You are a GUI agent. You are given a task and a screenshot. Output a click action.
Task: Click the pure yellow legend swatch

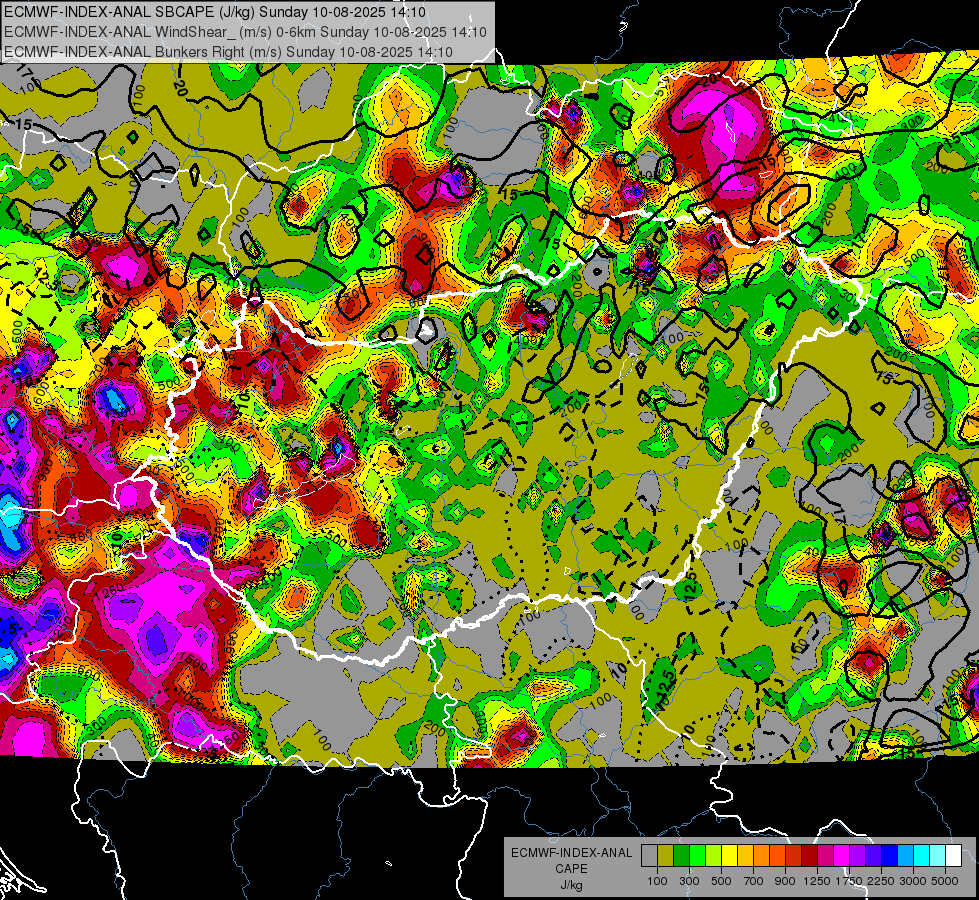(x=729, y=856)
